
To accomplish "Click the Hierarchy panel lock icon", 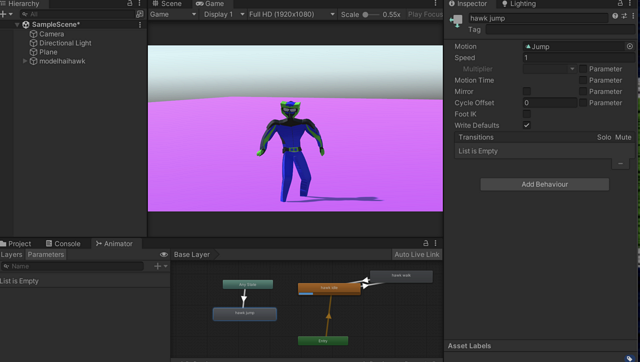I will (x=130, y=3).
